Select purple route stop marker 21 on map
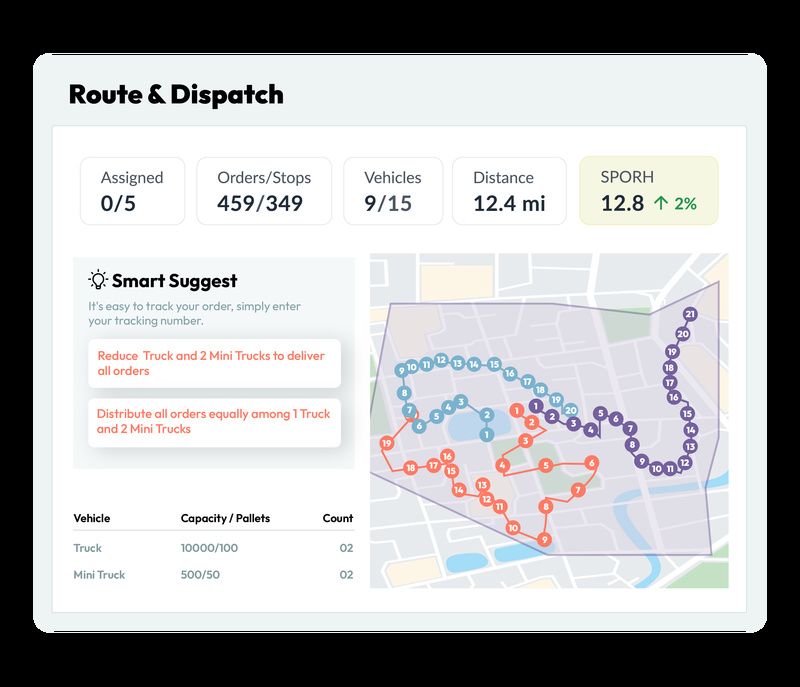This screenshot has height=687, width=800. click(x=690, y=314)
